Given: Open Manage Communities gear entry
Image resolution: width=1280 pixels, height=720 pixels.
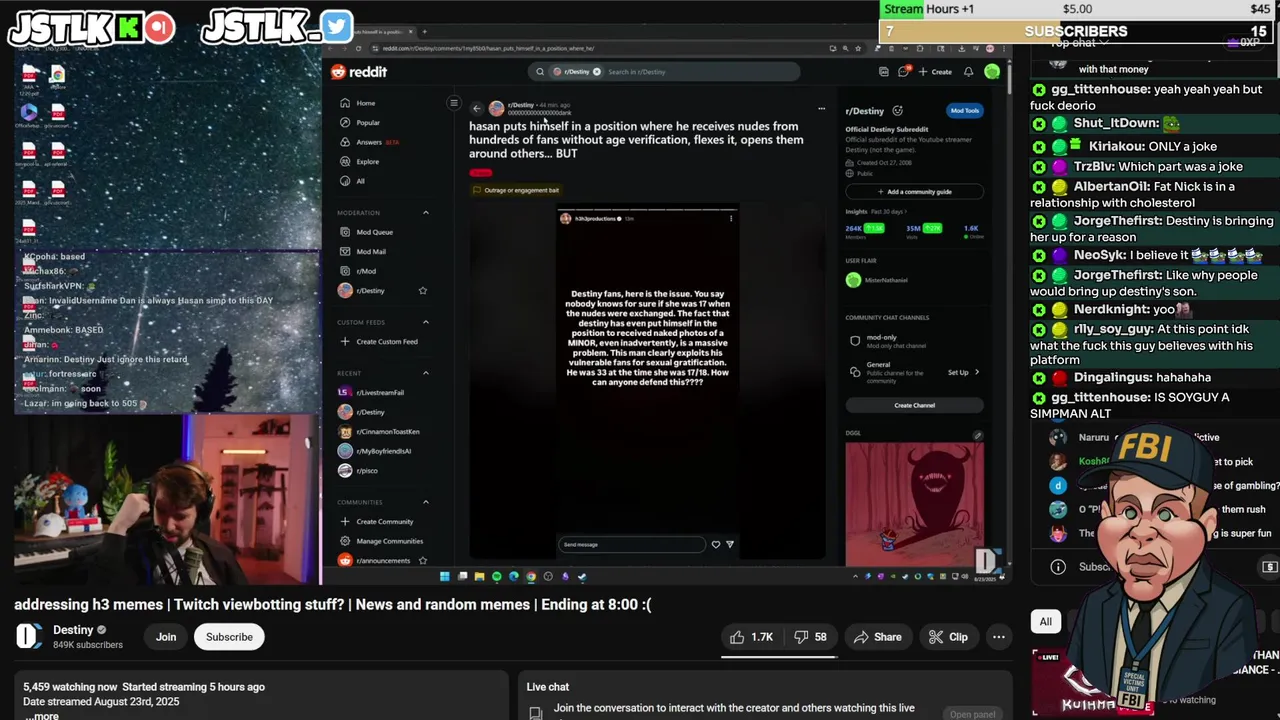Looking at the screenshot, I should (x=381, y=541).
